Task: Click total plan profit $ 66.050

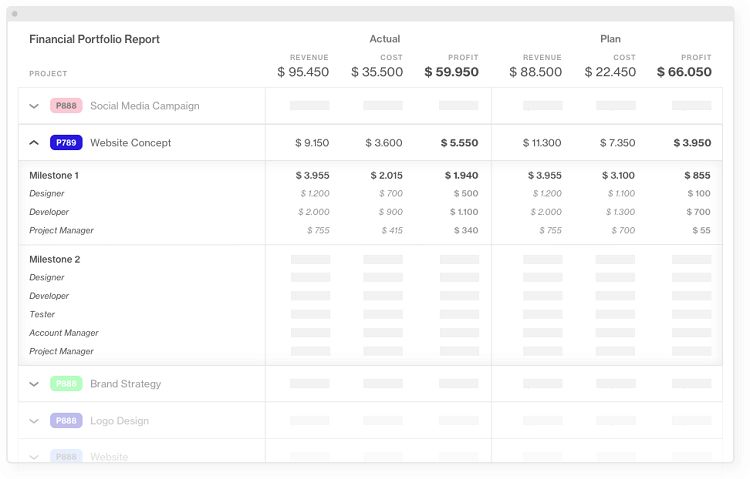Action: (684, 72)
